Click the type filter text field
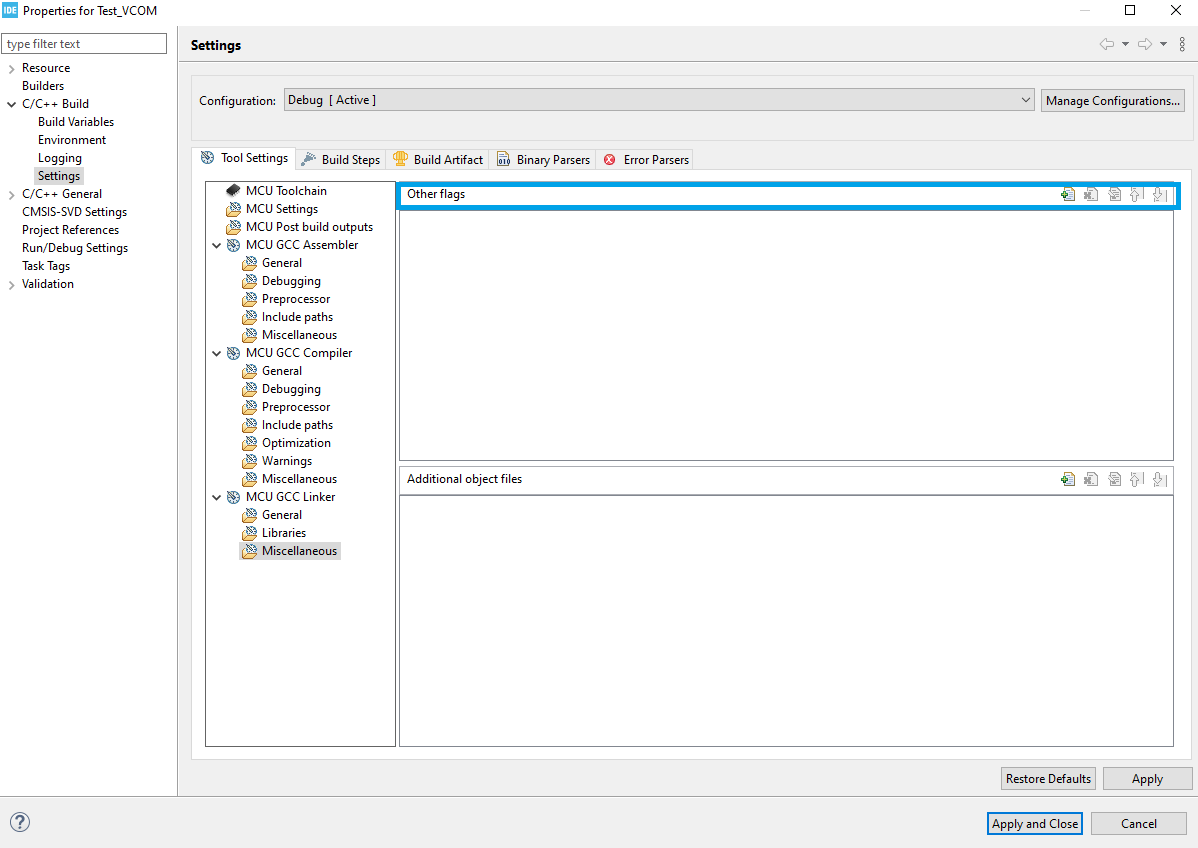Viewport: 1198px width, 848px height. [x=84, y=43]
